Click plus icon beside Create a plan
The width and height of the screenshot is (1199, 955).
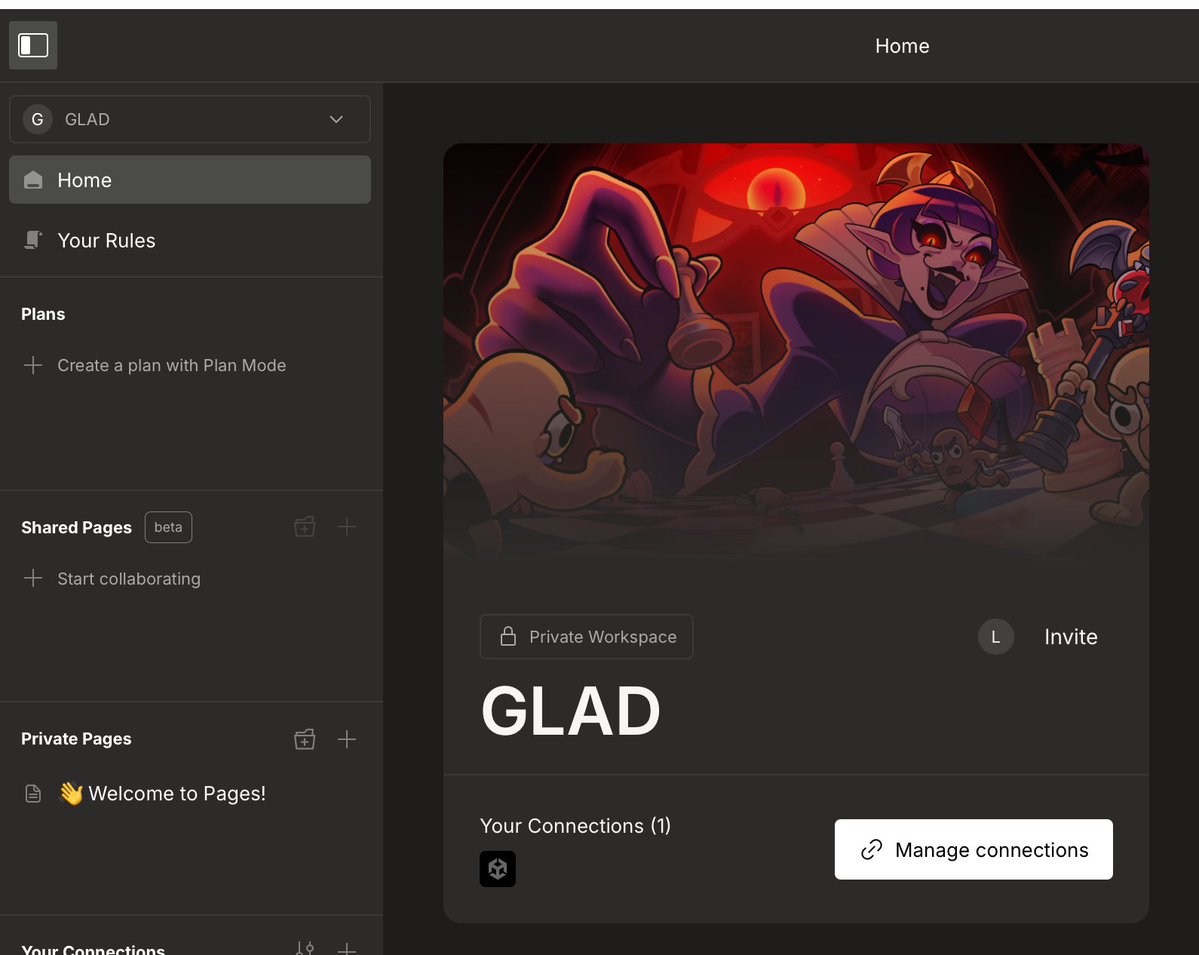click(33, 365)
